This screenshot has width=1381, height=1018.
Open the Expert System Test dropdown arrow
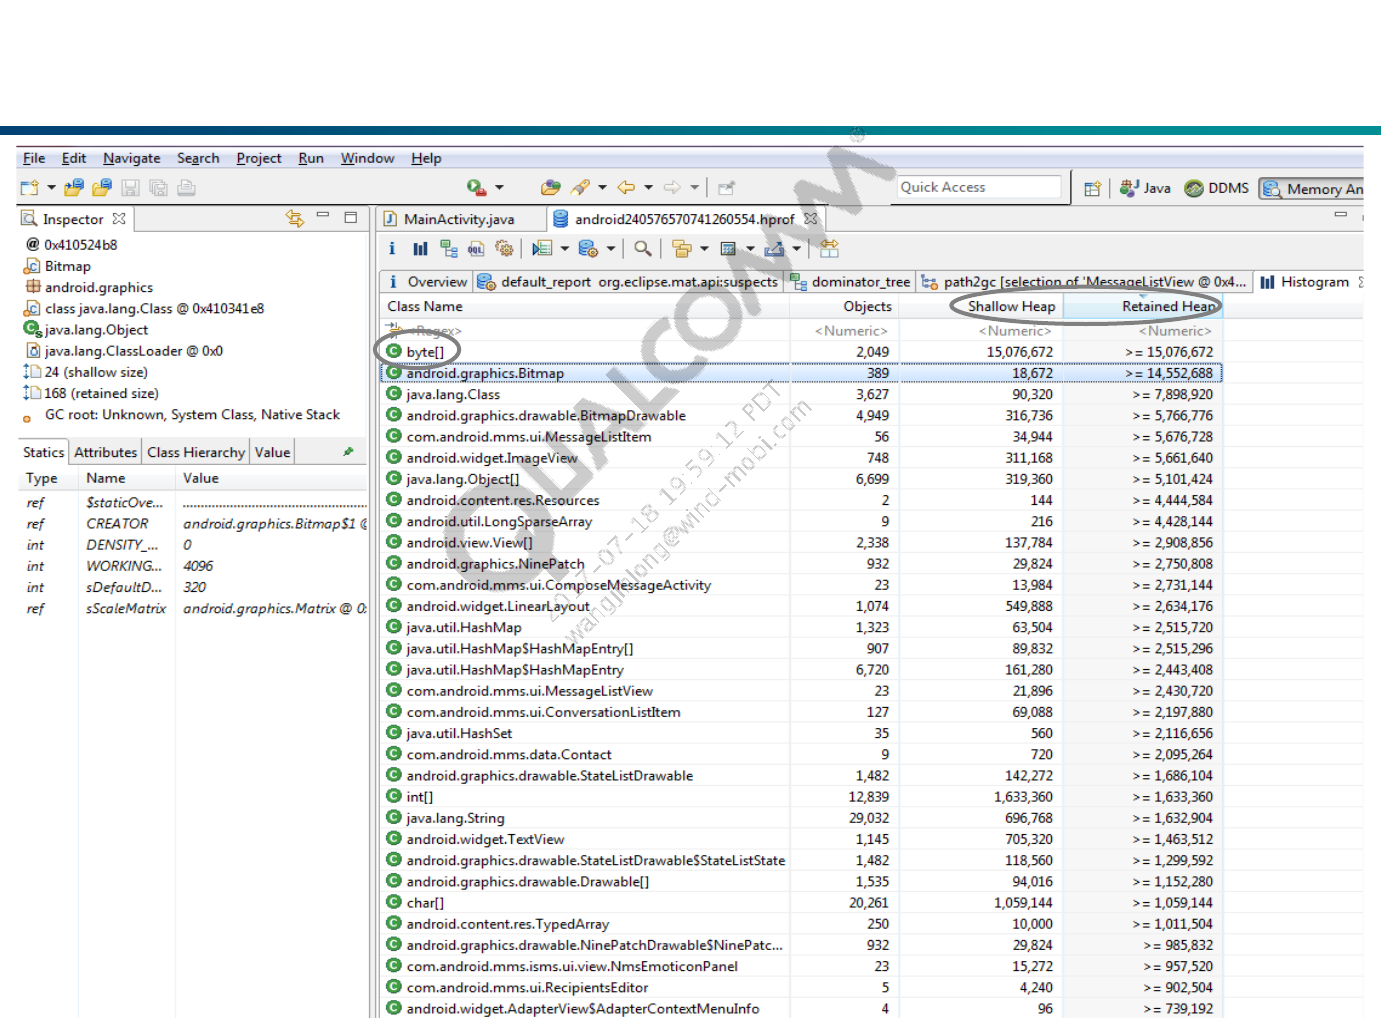(x=564, y=248)
